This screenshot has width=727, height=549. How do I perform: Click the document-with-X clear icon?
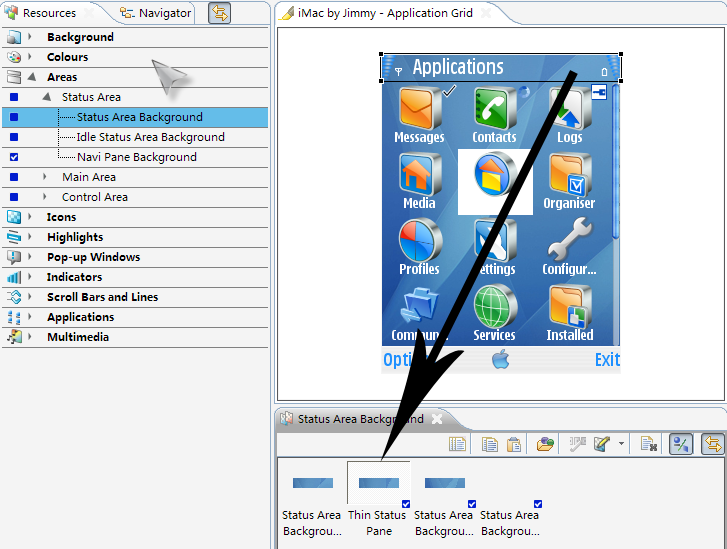tap(648, 444)
